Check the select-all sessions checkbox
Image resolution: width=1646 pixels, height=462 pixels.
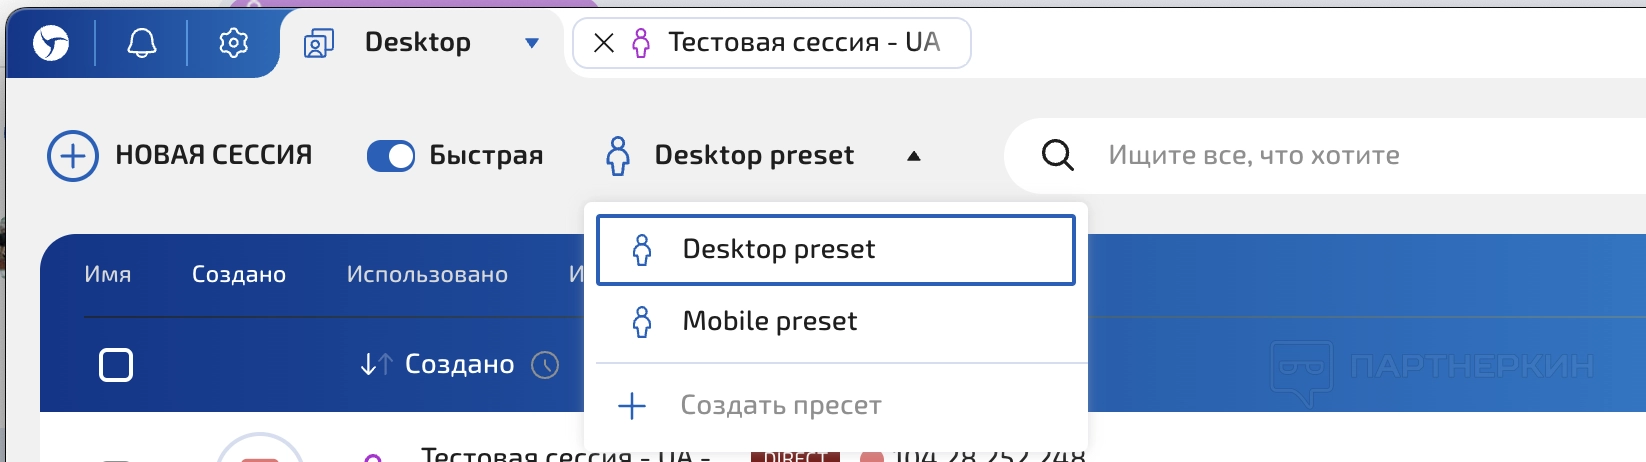(x=116, y=365)
